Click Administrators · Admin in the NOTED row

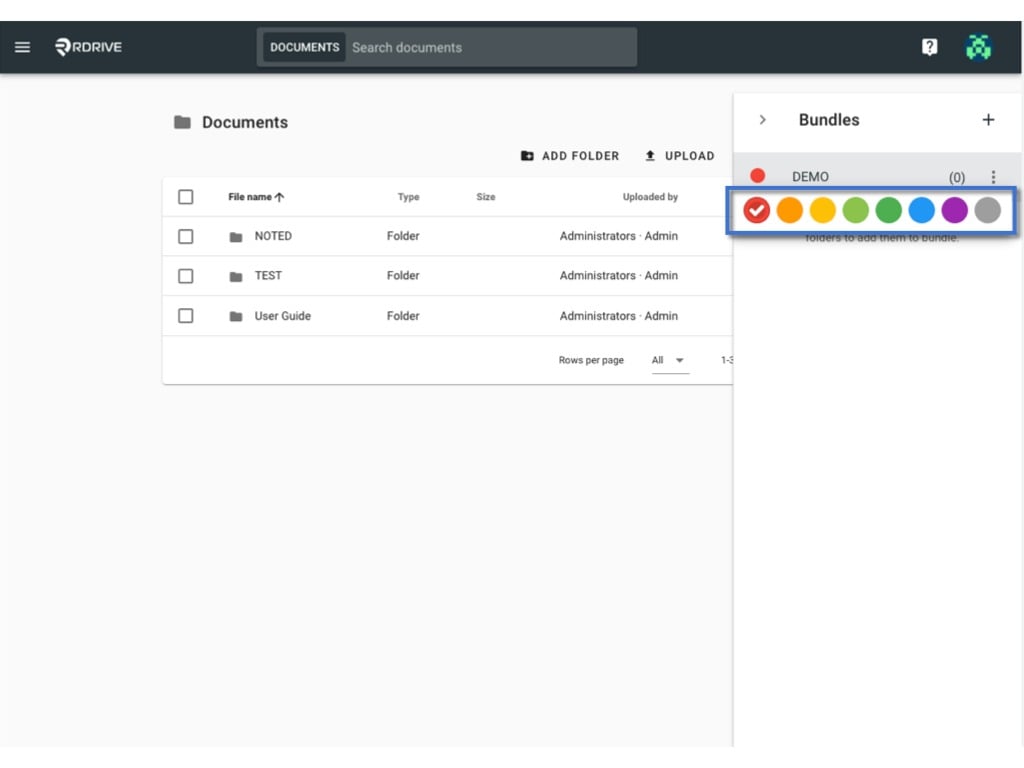point(618,236)
